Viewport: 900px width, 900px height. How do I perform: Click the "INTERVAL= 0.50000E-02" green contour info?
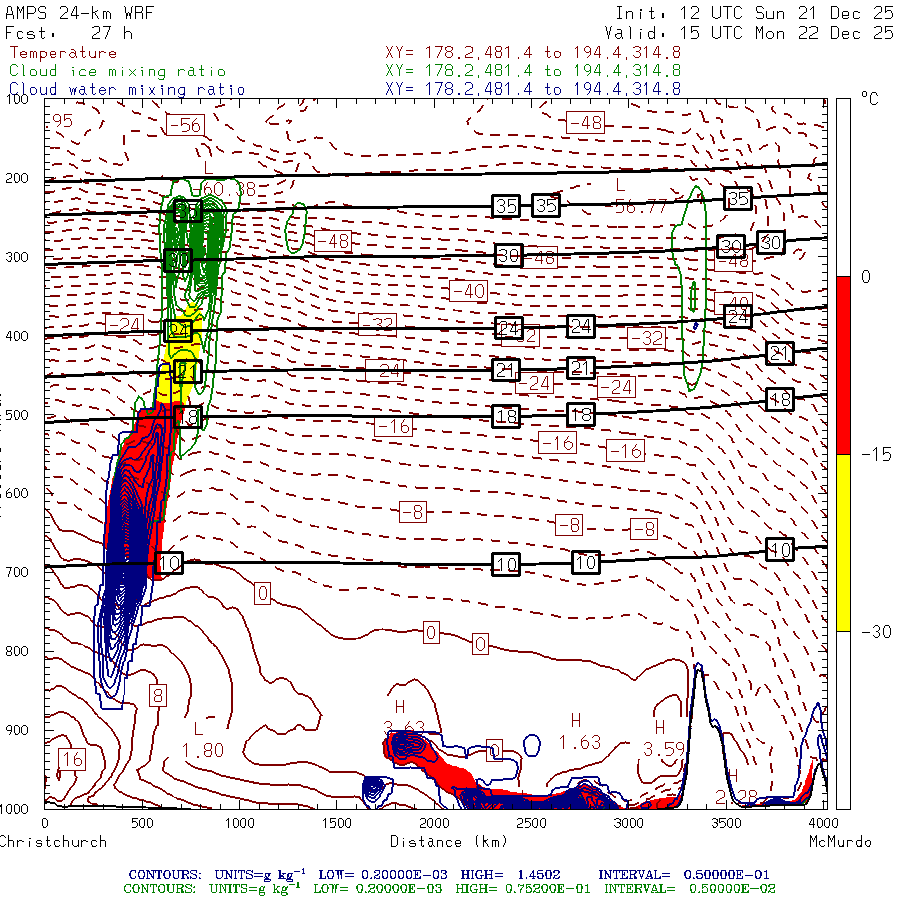coord(690,889)
